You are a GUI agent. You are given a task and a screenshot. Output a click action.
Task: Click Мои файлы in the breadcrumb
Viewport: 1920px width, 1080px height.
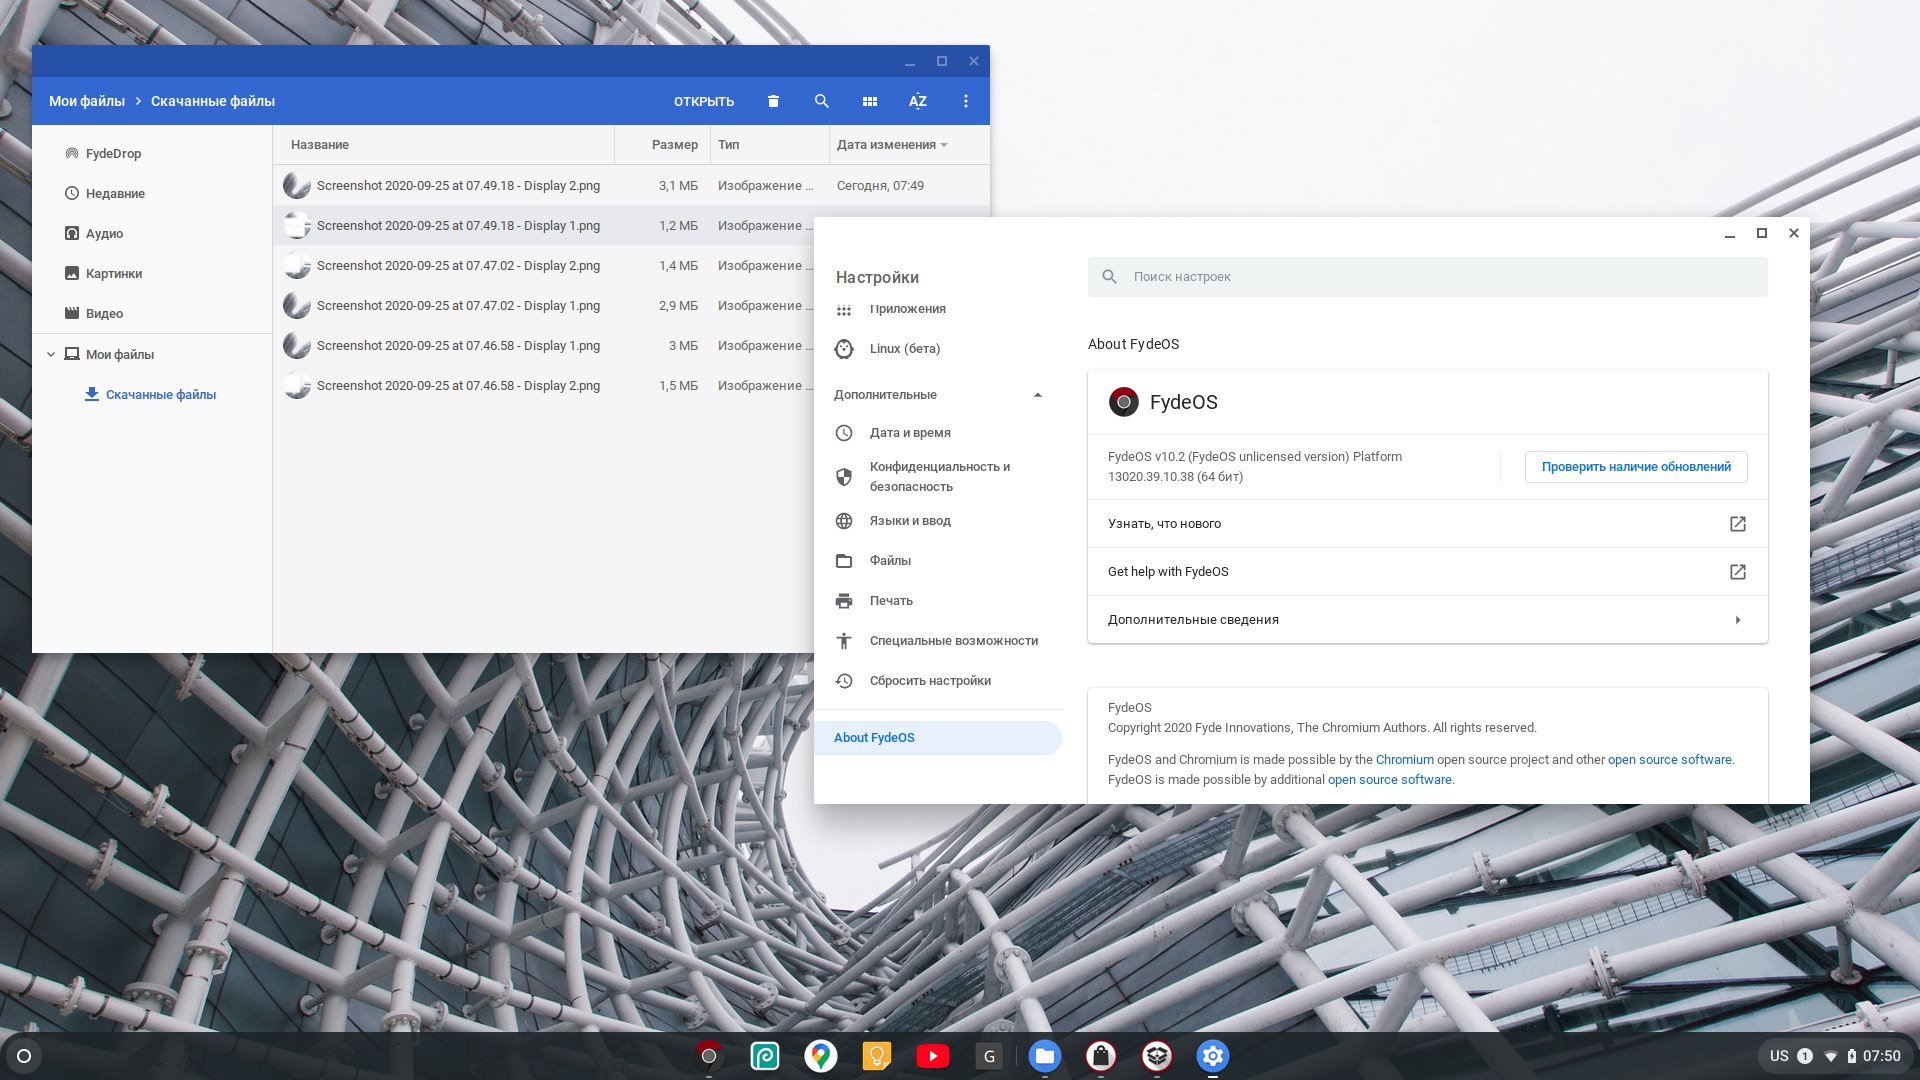tap(87, 101)
